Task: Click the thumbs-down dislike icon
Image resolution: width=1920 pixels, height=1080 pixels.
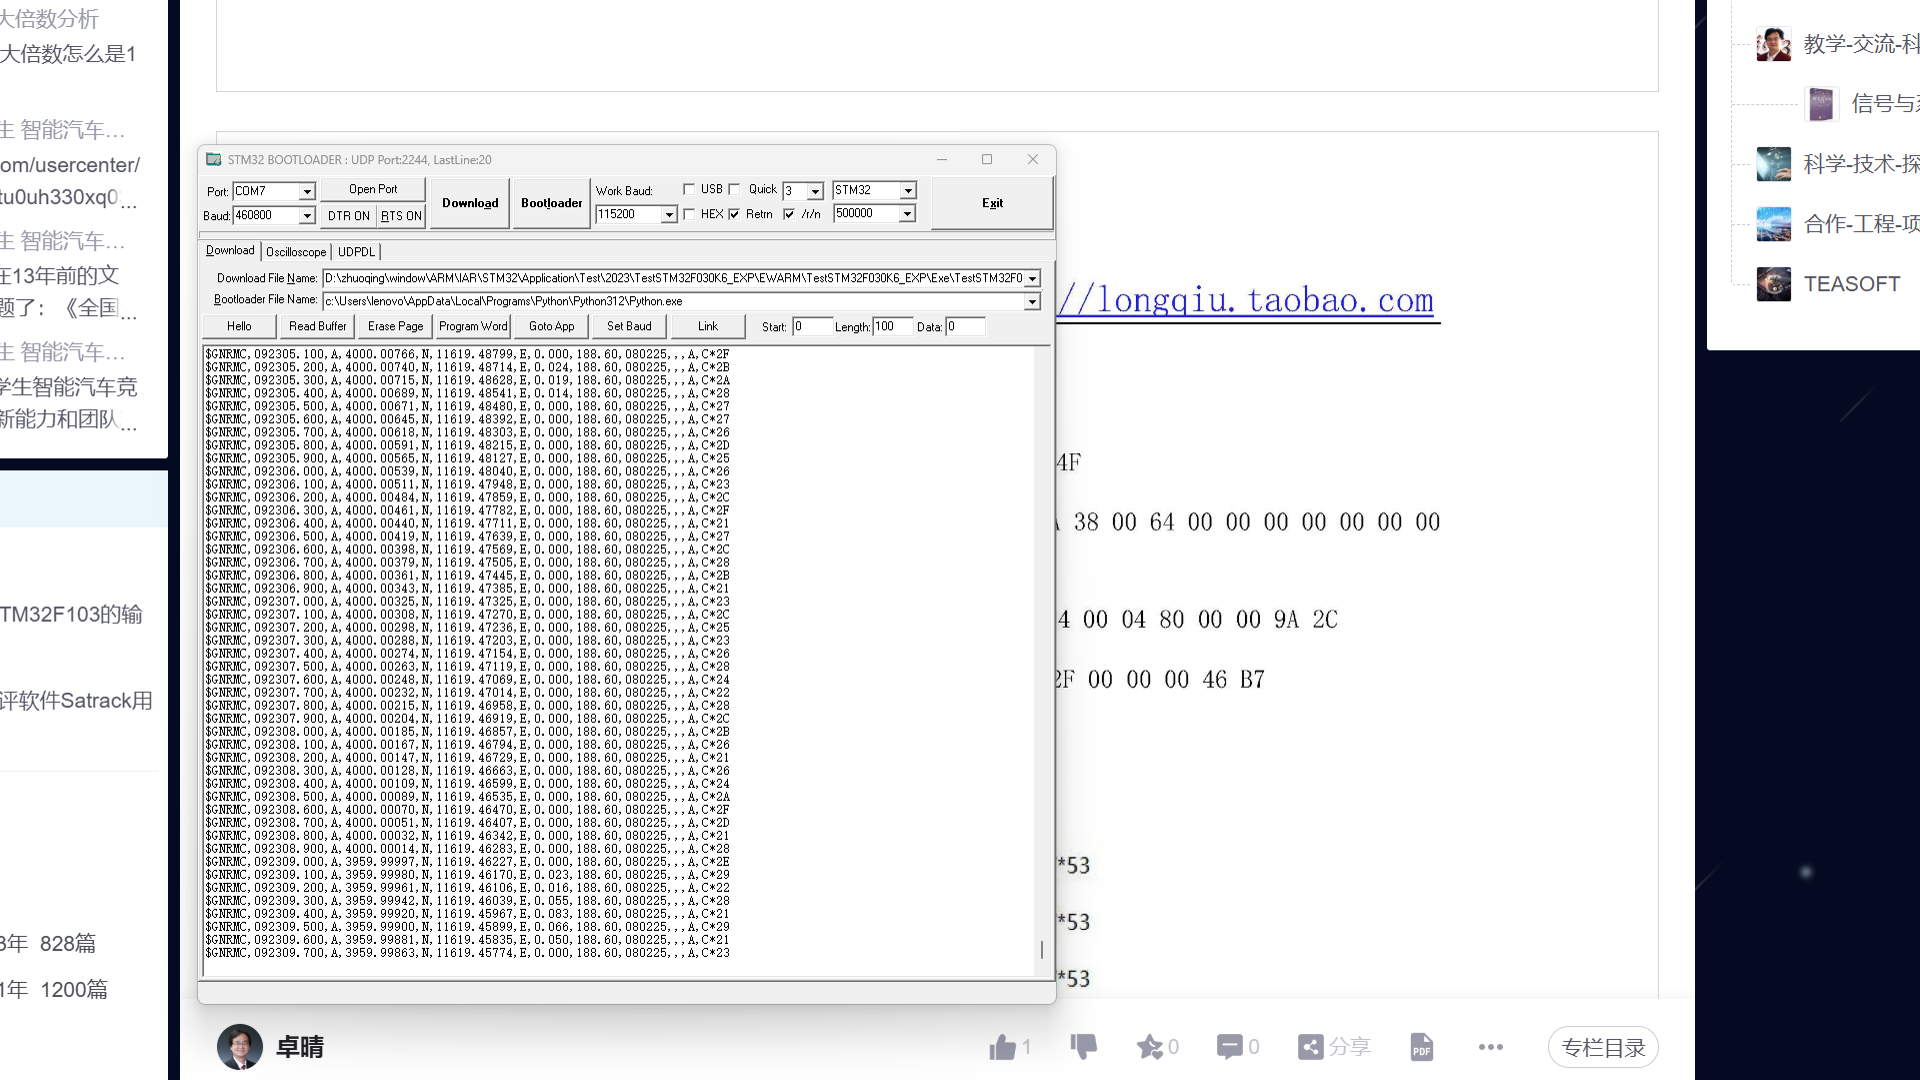Action: point(1083,1047)
